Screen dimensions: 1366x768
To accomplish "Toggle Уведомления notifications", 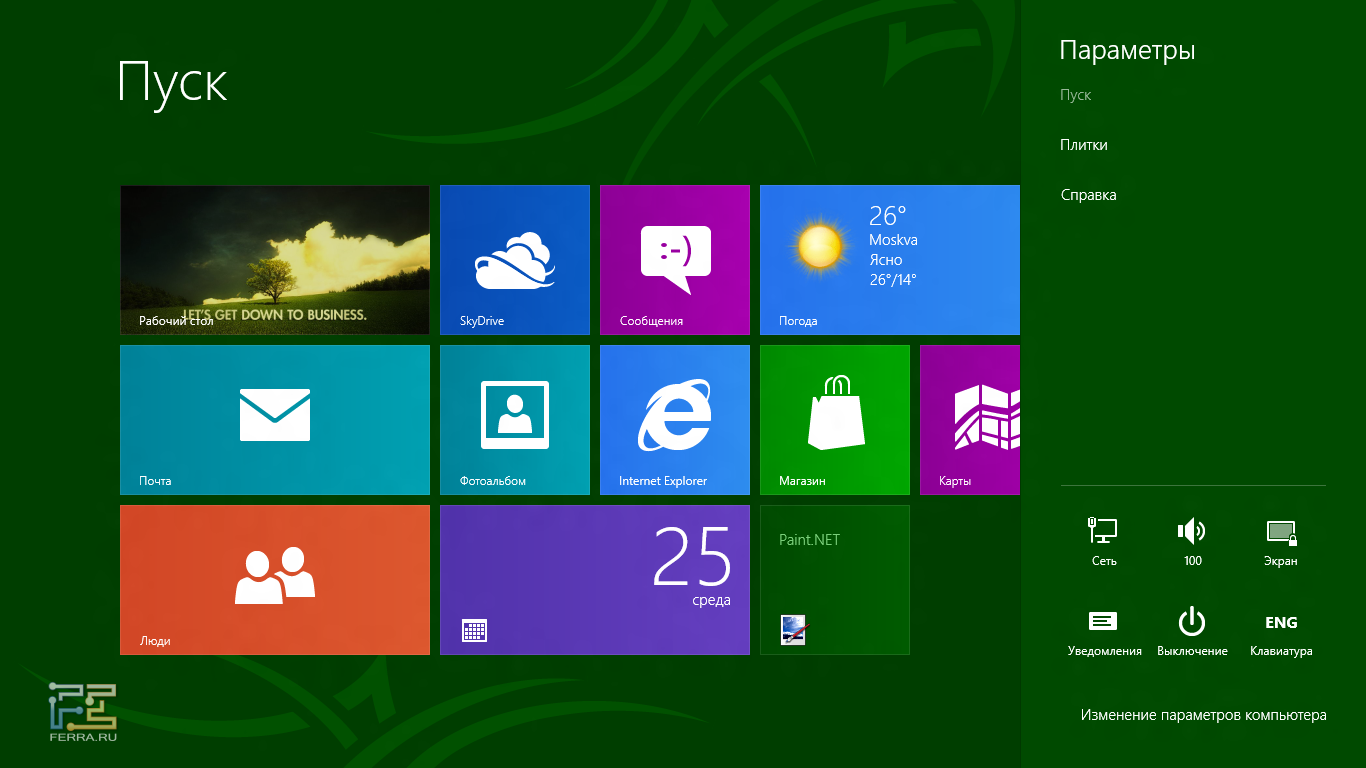I will [x=1104, y=632].
